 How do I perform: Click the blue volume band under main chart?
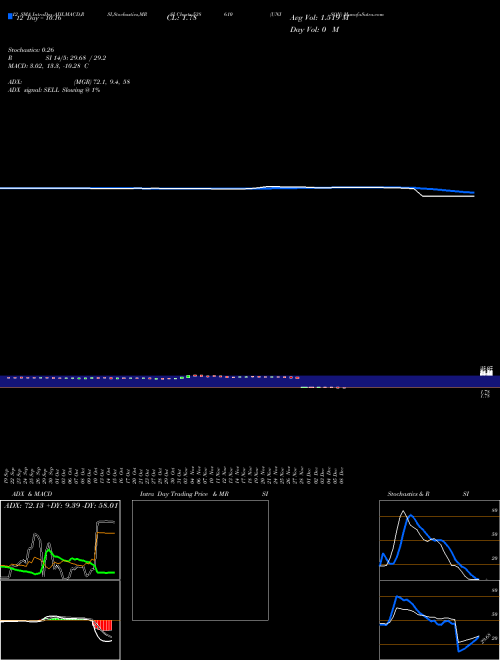250,381
